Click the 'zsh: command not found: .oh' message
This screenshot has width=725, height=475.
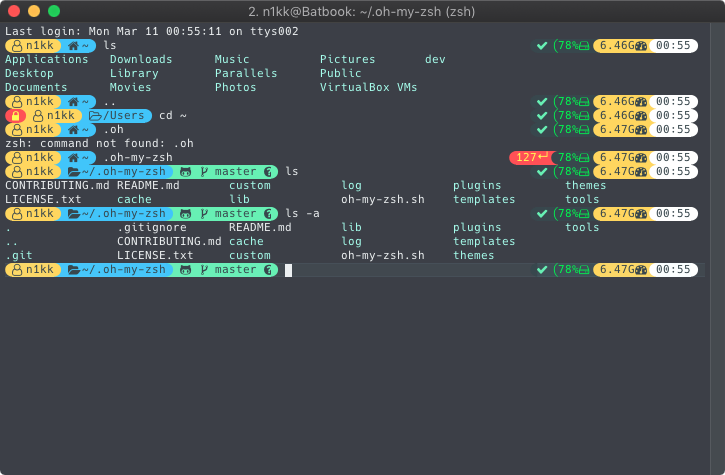(99, 143)
